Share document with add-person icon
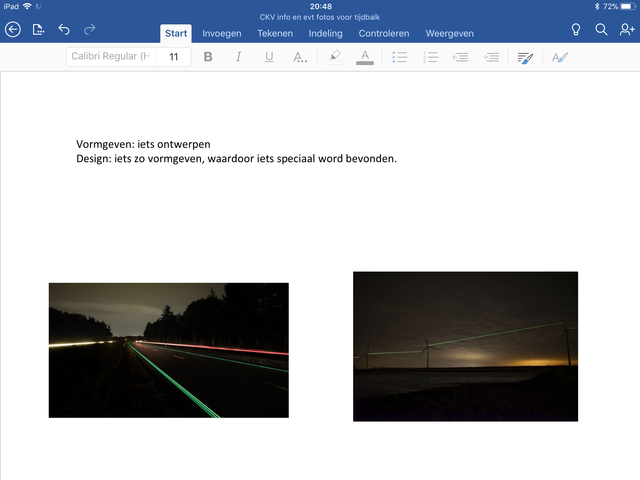Image resolution: width=640 pixels, height=480 pixels. (627, 30)
